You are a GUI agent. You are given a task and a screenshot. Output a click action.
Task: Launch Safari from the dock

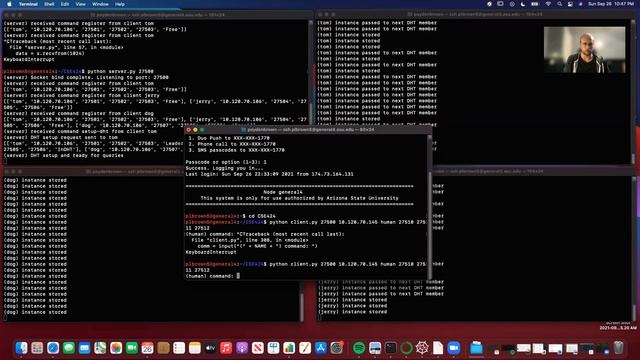pos(53,348)
